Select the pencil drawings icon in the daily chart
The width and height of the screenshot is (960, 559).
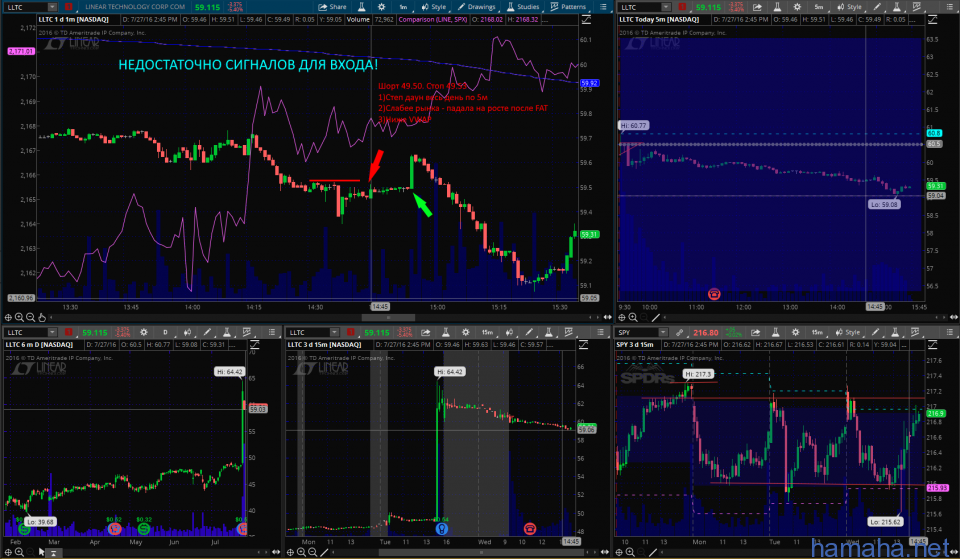(207, 332)
